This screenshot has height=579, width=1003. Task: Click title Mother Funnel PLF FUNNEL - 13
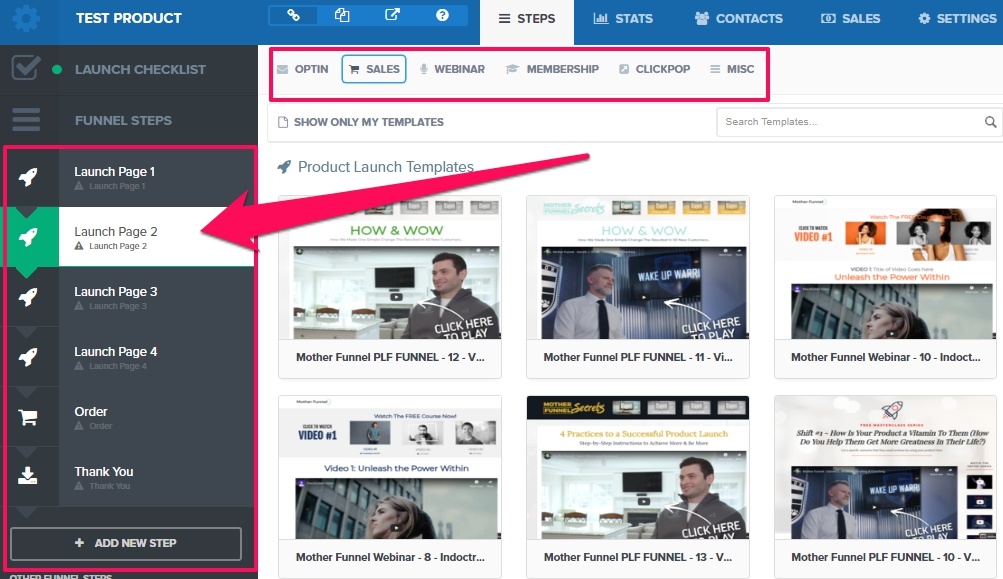tap(638, 557)
